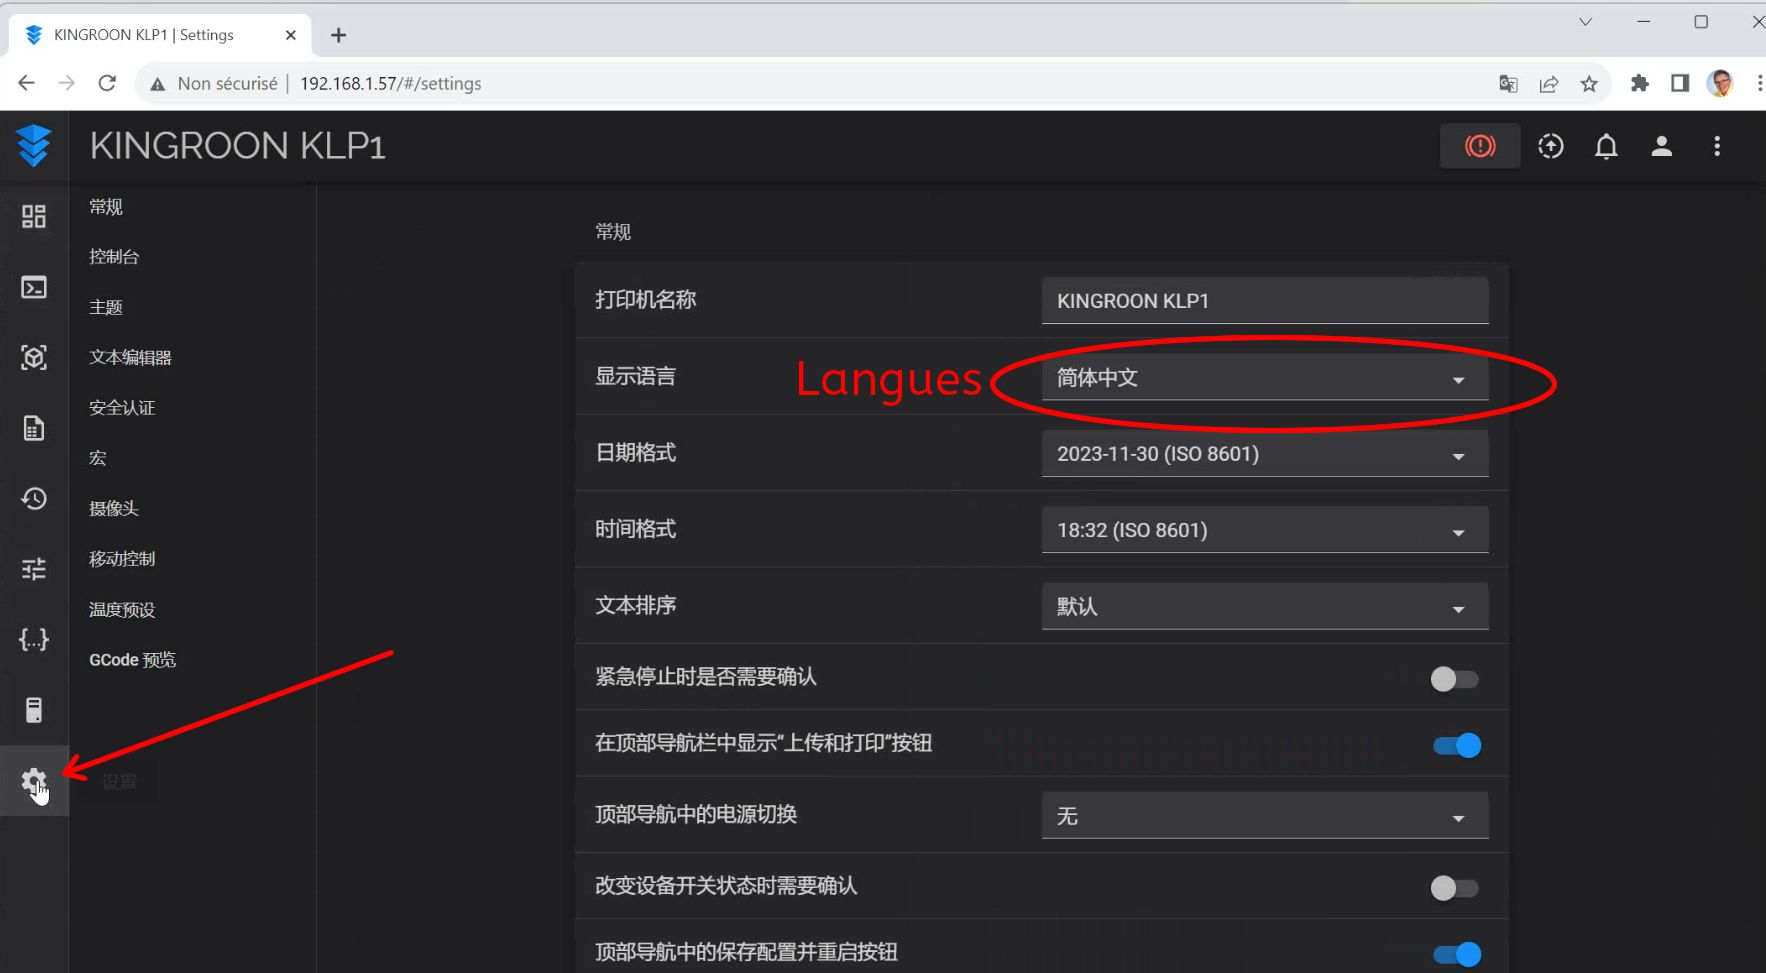
Task: Open the notifications bell
Action: click(1606, 146)
